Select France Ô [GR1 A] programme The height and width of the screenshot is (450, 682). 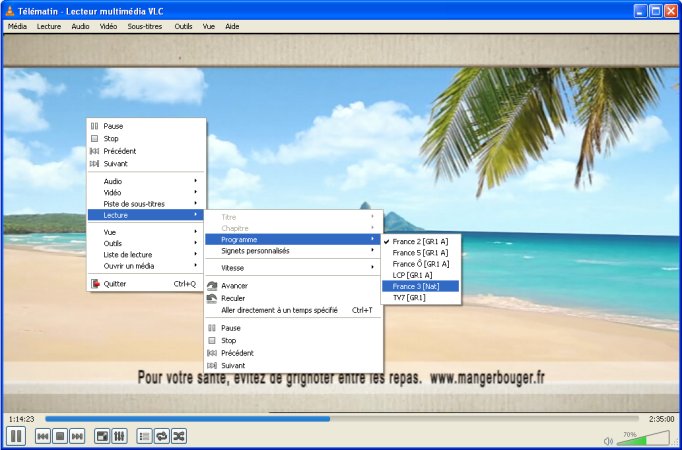421,264
